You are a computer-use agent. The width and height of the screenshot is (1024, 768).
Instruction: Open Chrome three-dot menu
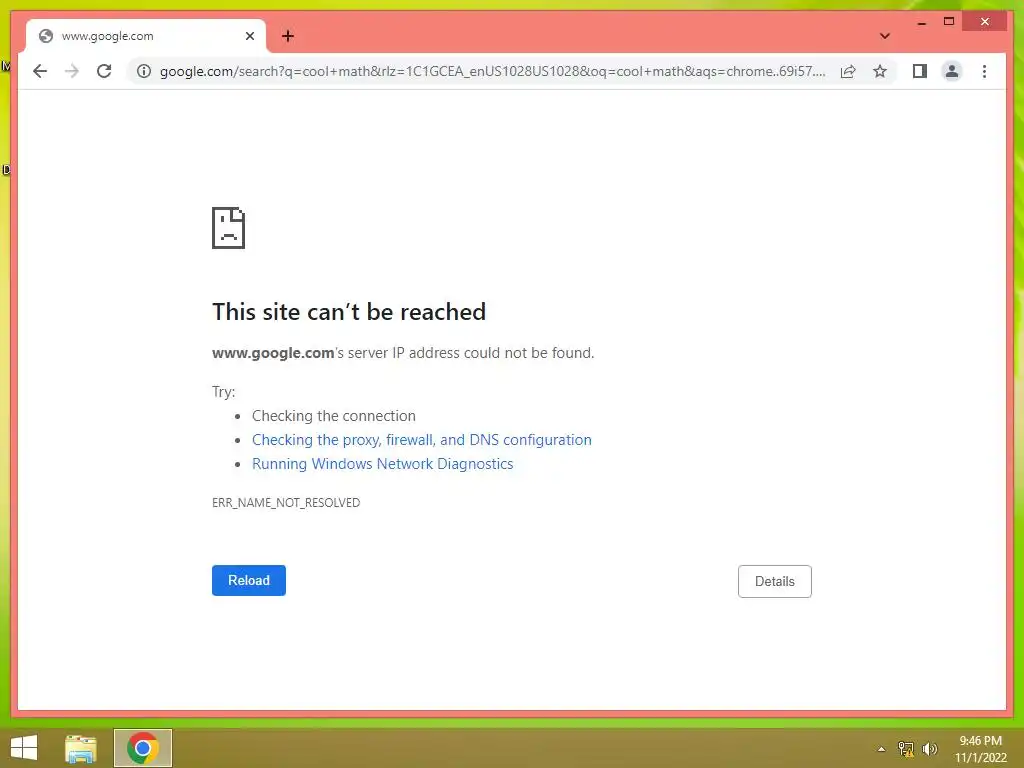tap(984, 71)
